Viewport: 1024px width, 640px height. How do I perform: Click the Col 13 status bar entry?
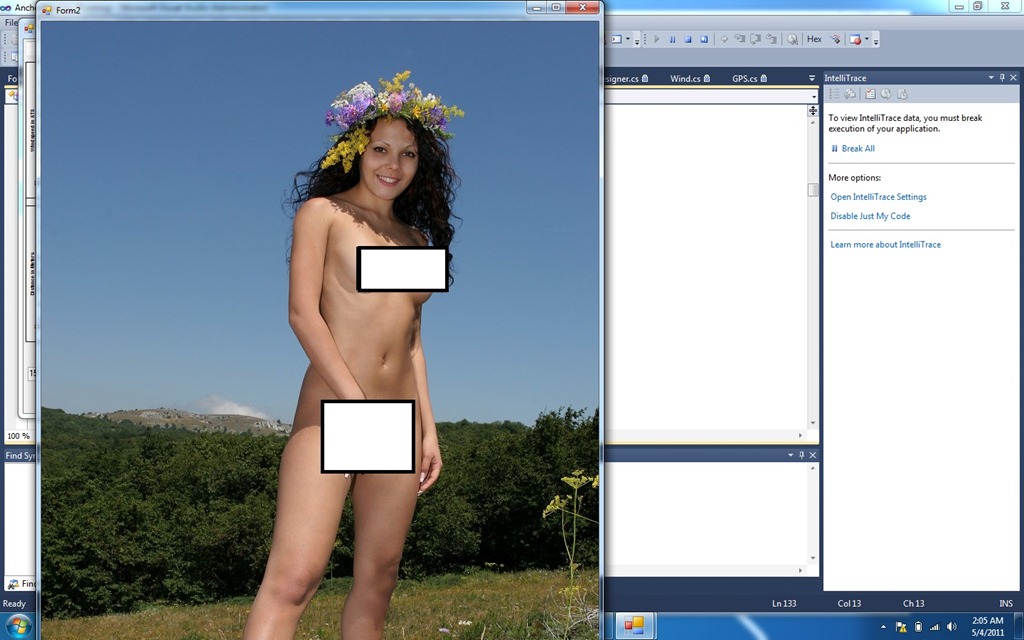(849, 603)
